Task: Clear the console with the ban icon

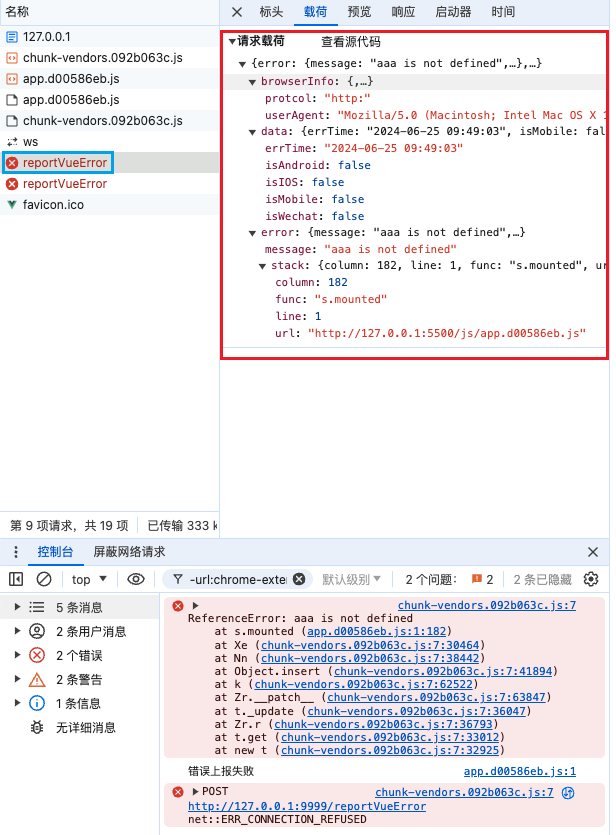Action: (x=44, y=579)
